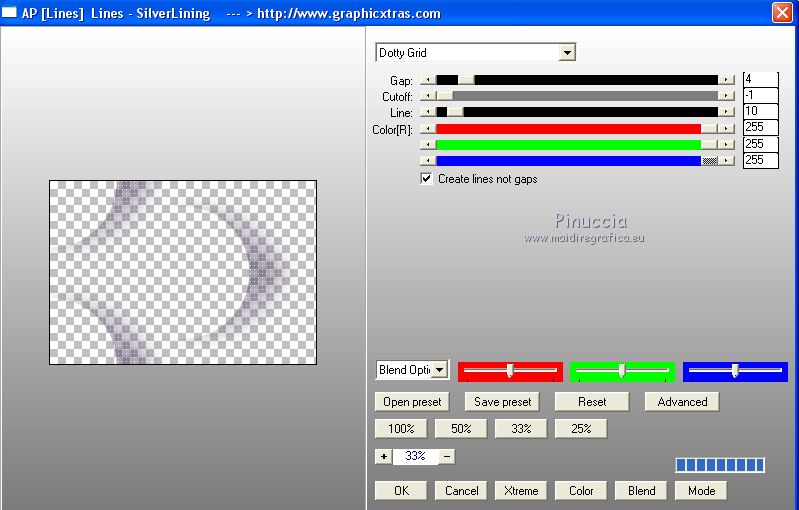The height and width of the screenshot is (510, 799).
Task: Toggle Create lines not gaps checkbox
Action: (426, 179)
